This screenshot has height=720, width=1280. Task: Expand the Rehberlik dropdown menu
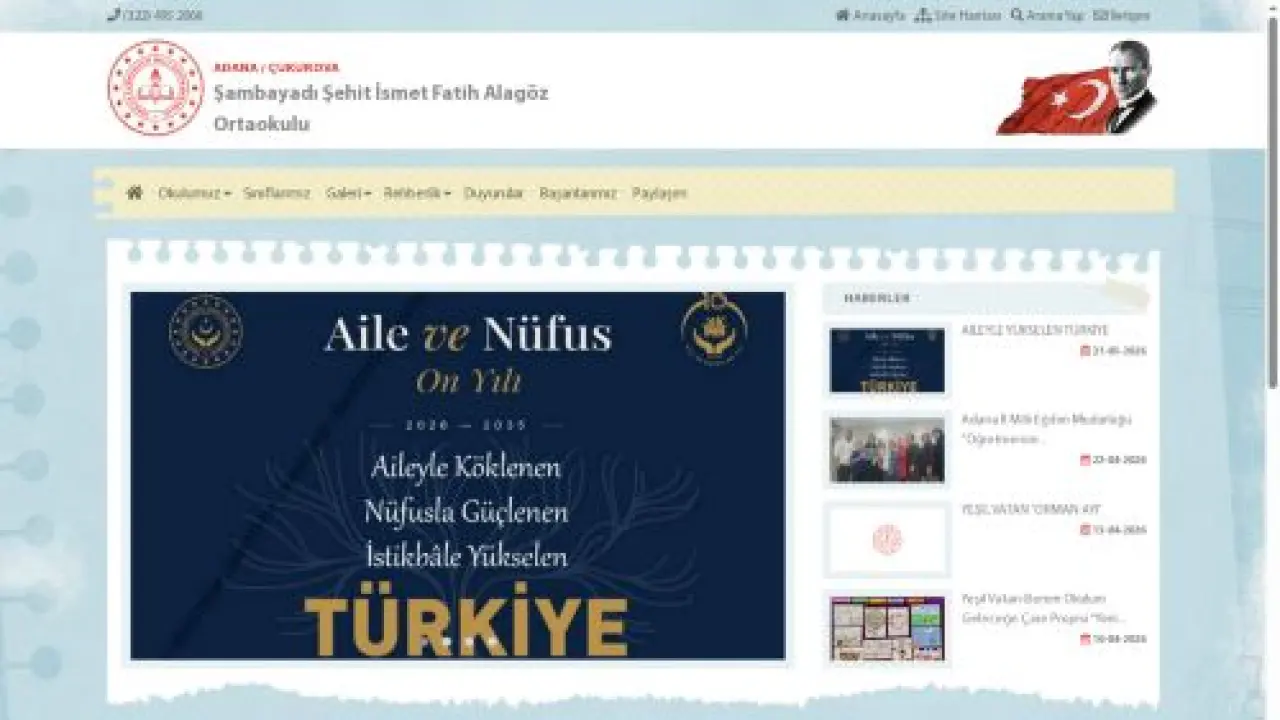417,193
